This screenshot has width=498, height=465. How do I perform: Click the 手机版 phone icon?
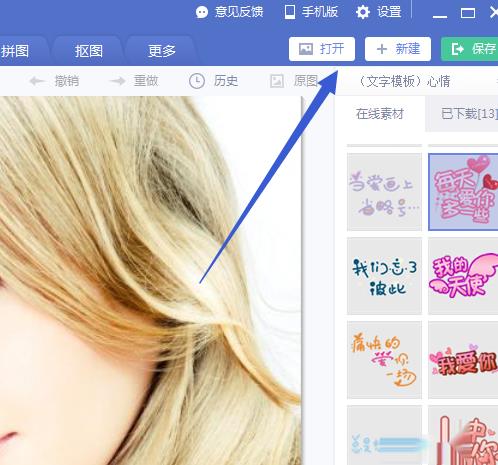tap(290, 12)
